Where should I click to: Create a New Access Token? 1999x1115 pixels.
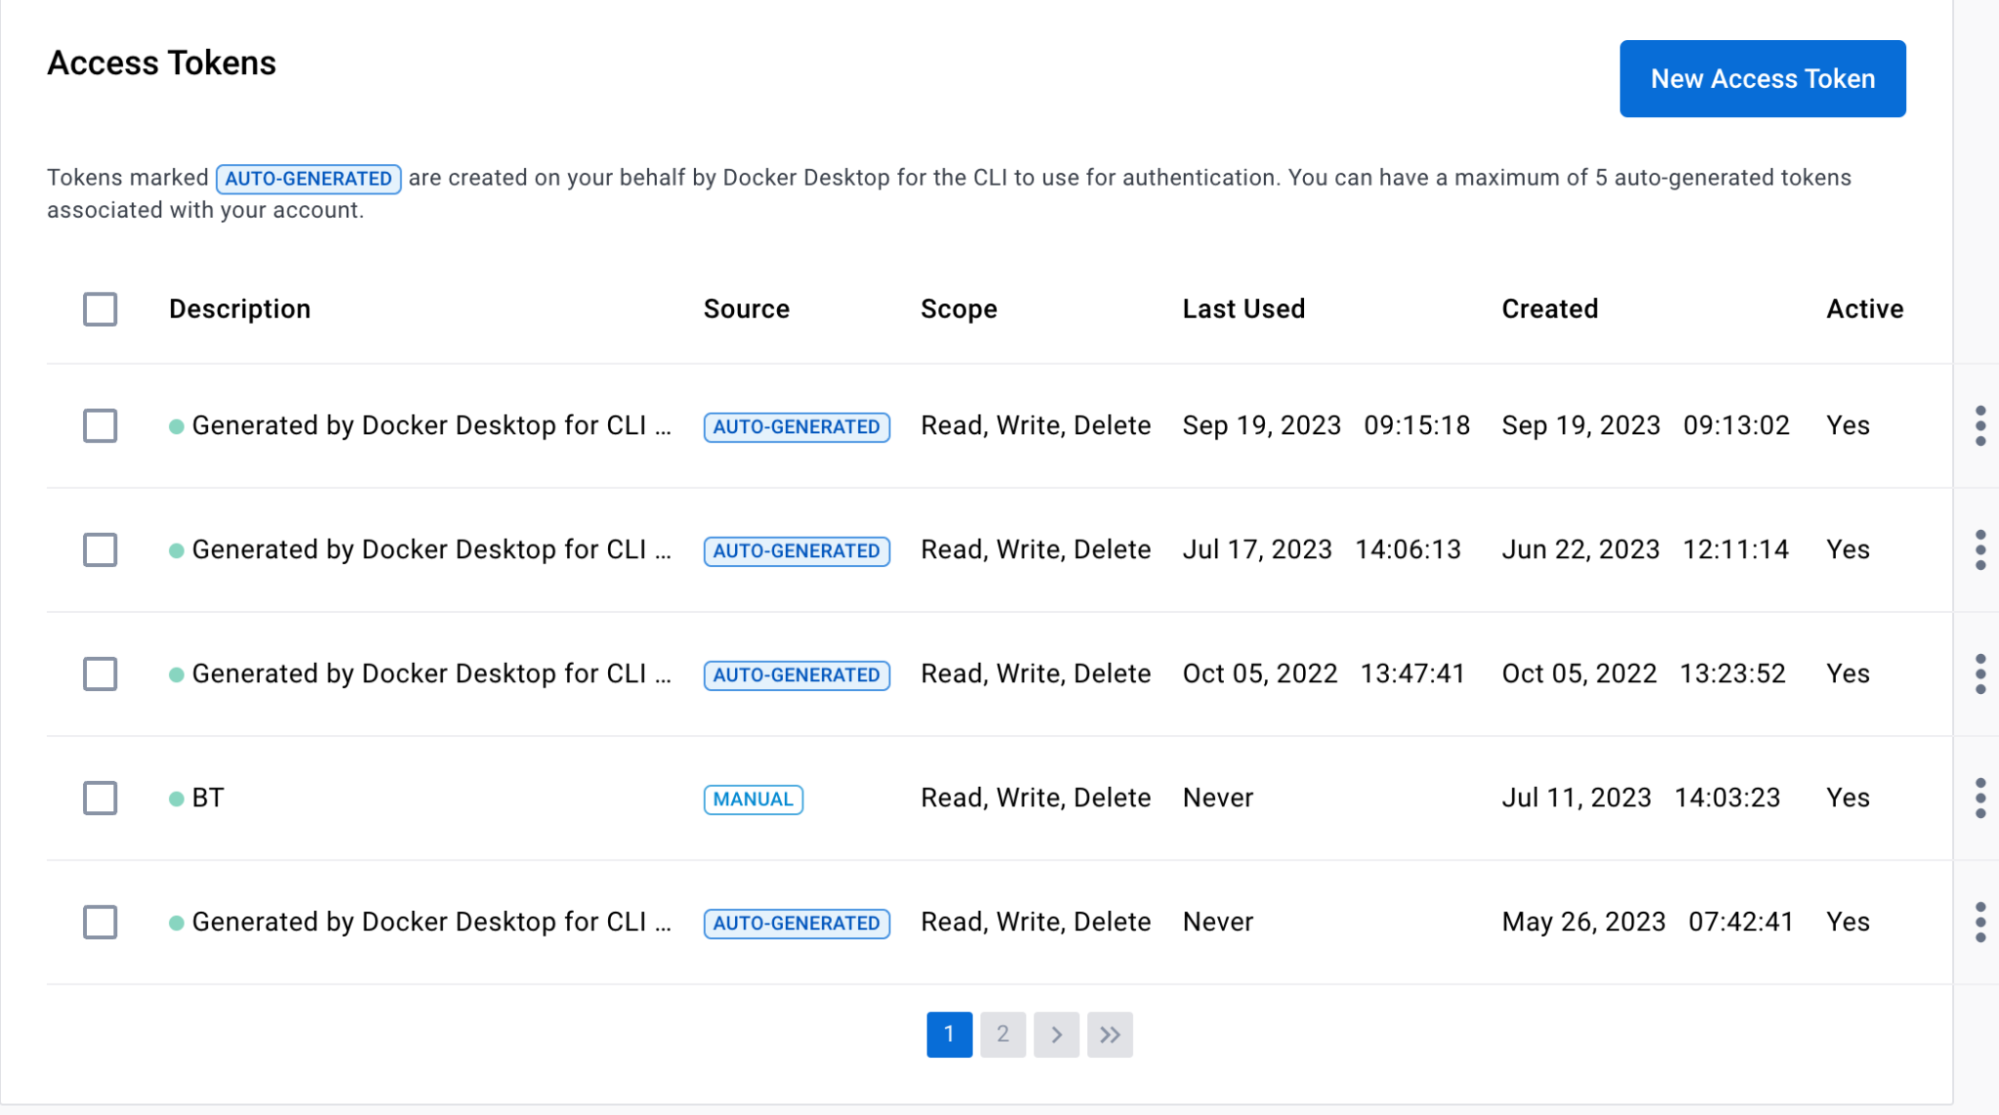pyautogui.click(x=1762, y=78)
